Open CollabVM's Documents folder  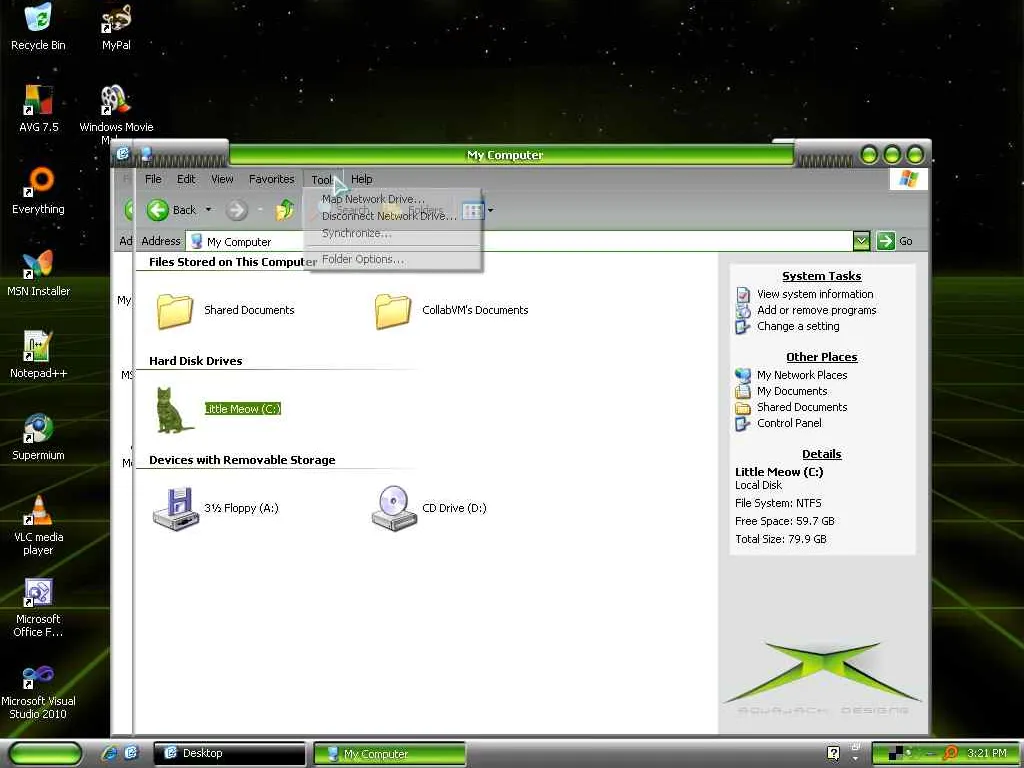click(451, 310)
